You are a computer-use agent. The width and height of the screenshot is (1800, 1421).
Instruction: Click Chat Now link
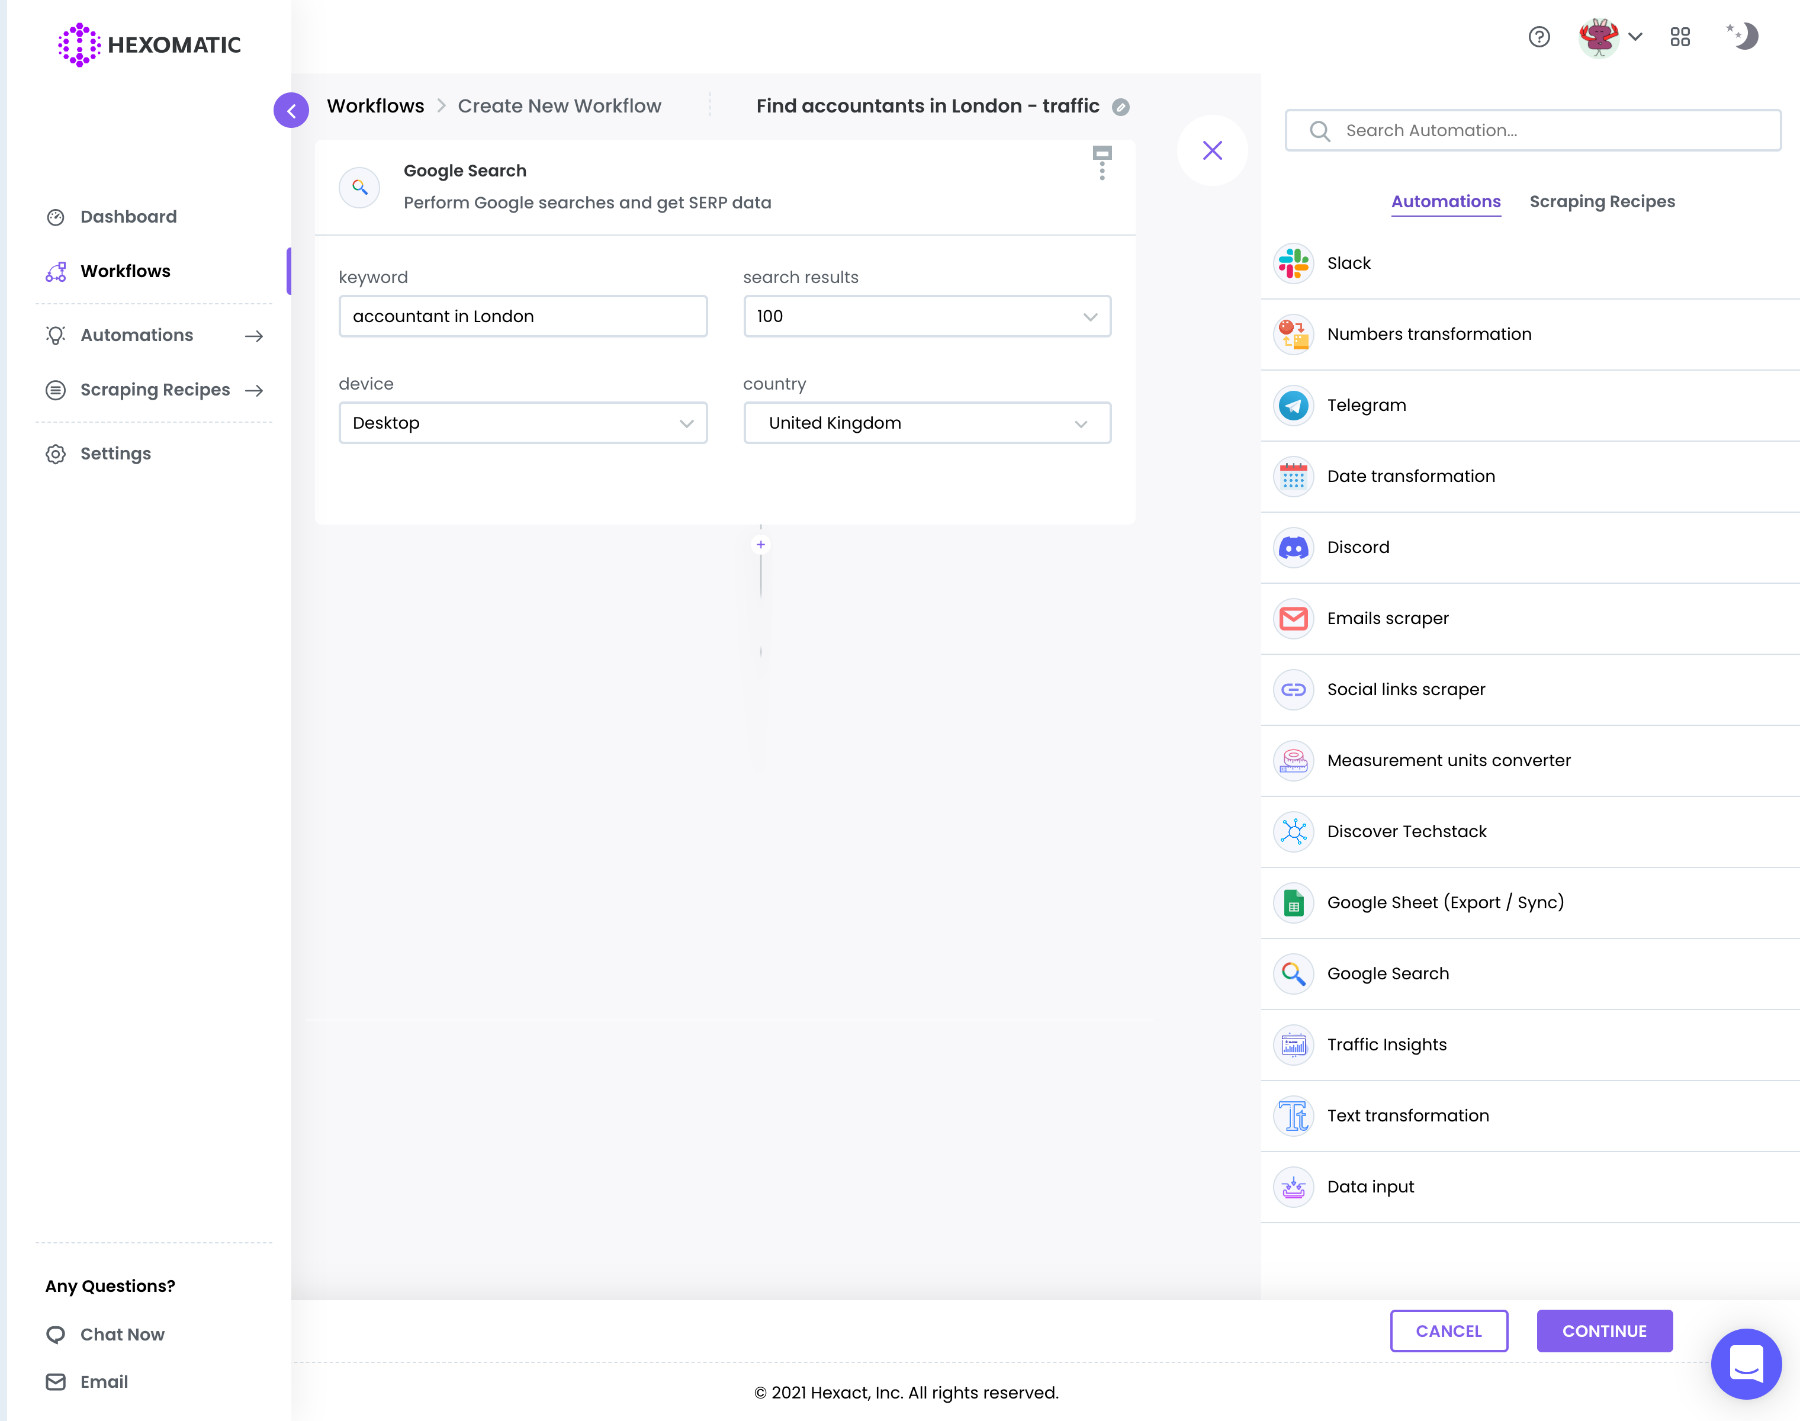(x=122, y=1334)
